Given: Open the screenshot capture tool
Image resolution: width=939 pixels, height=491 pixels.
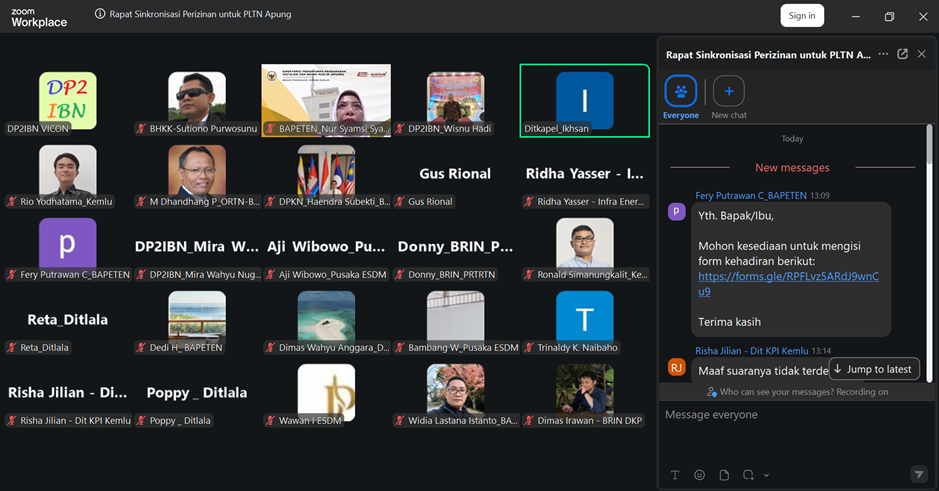Looking at the screenshot, I should (x=748, y=475).
